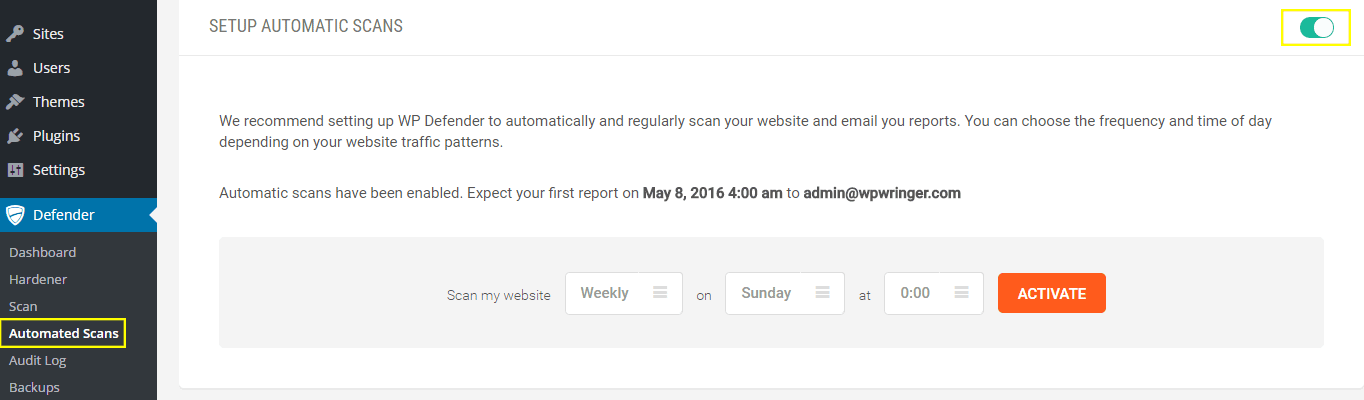Click the Sites key icon
Image resolution: width=1364 pixels, height=400 pixels.
pos(15,34)
